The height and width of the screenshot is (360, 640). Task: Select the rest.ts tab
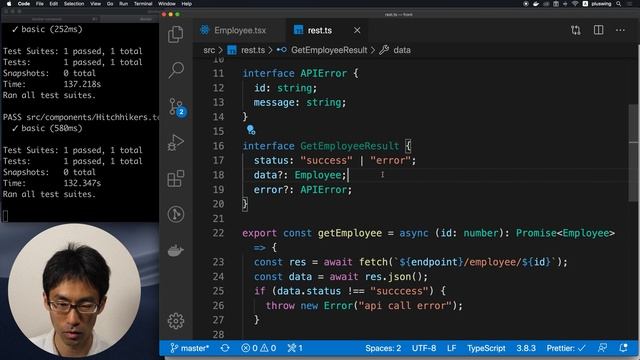click(319, 30)
